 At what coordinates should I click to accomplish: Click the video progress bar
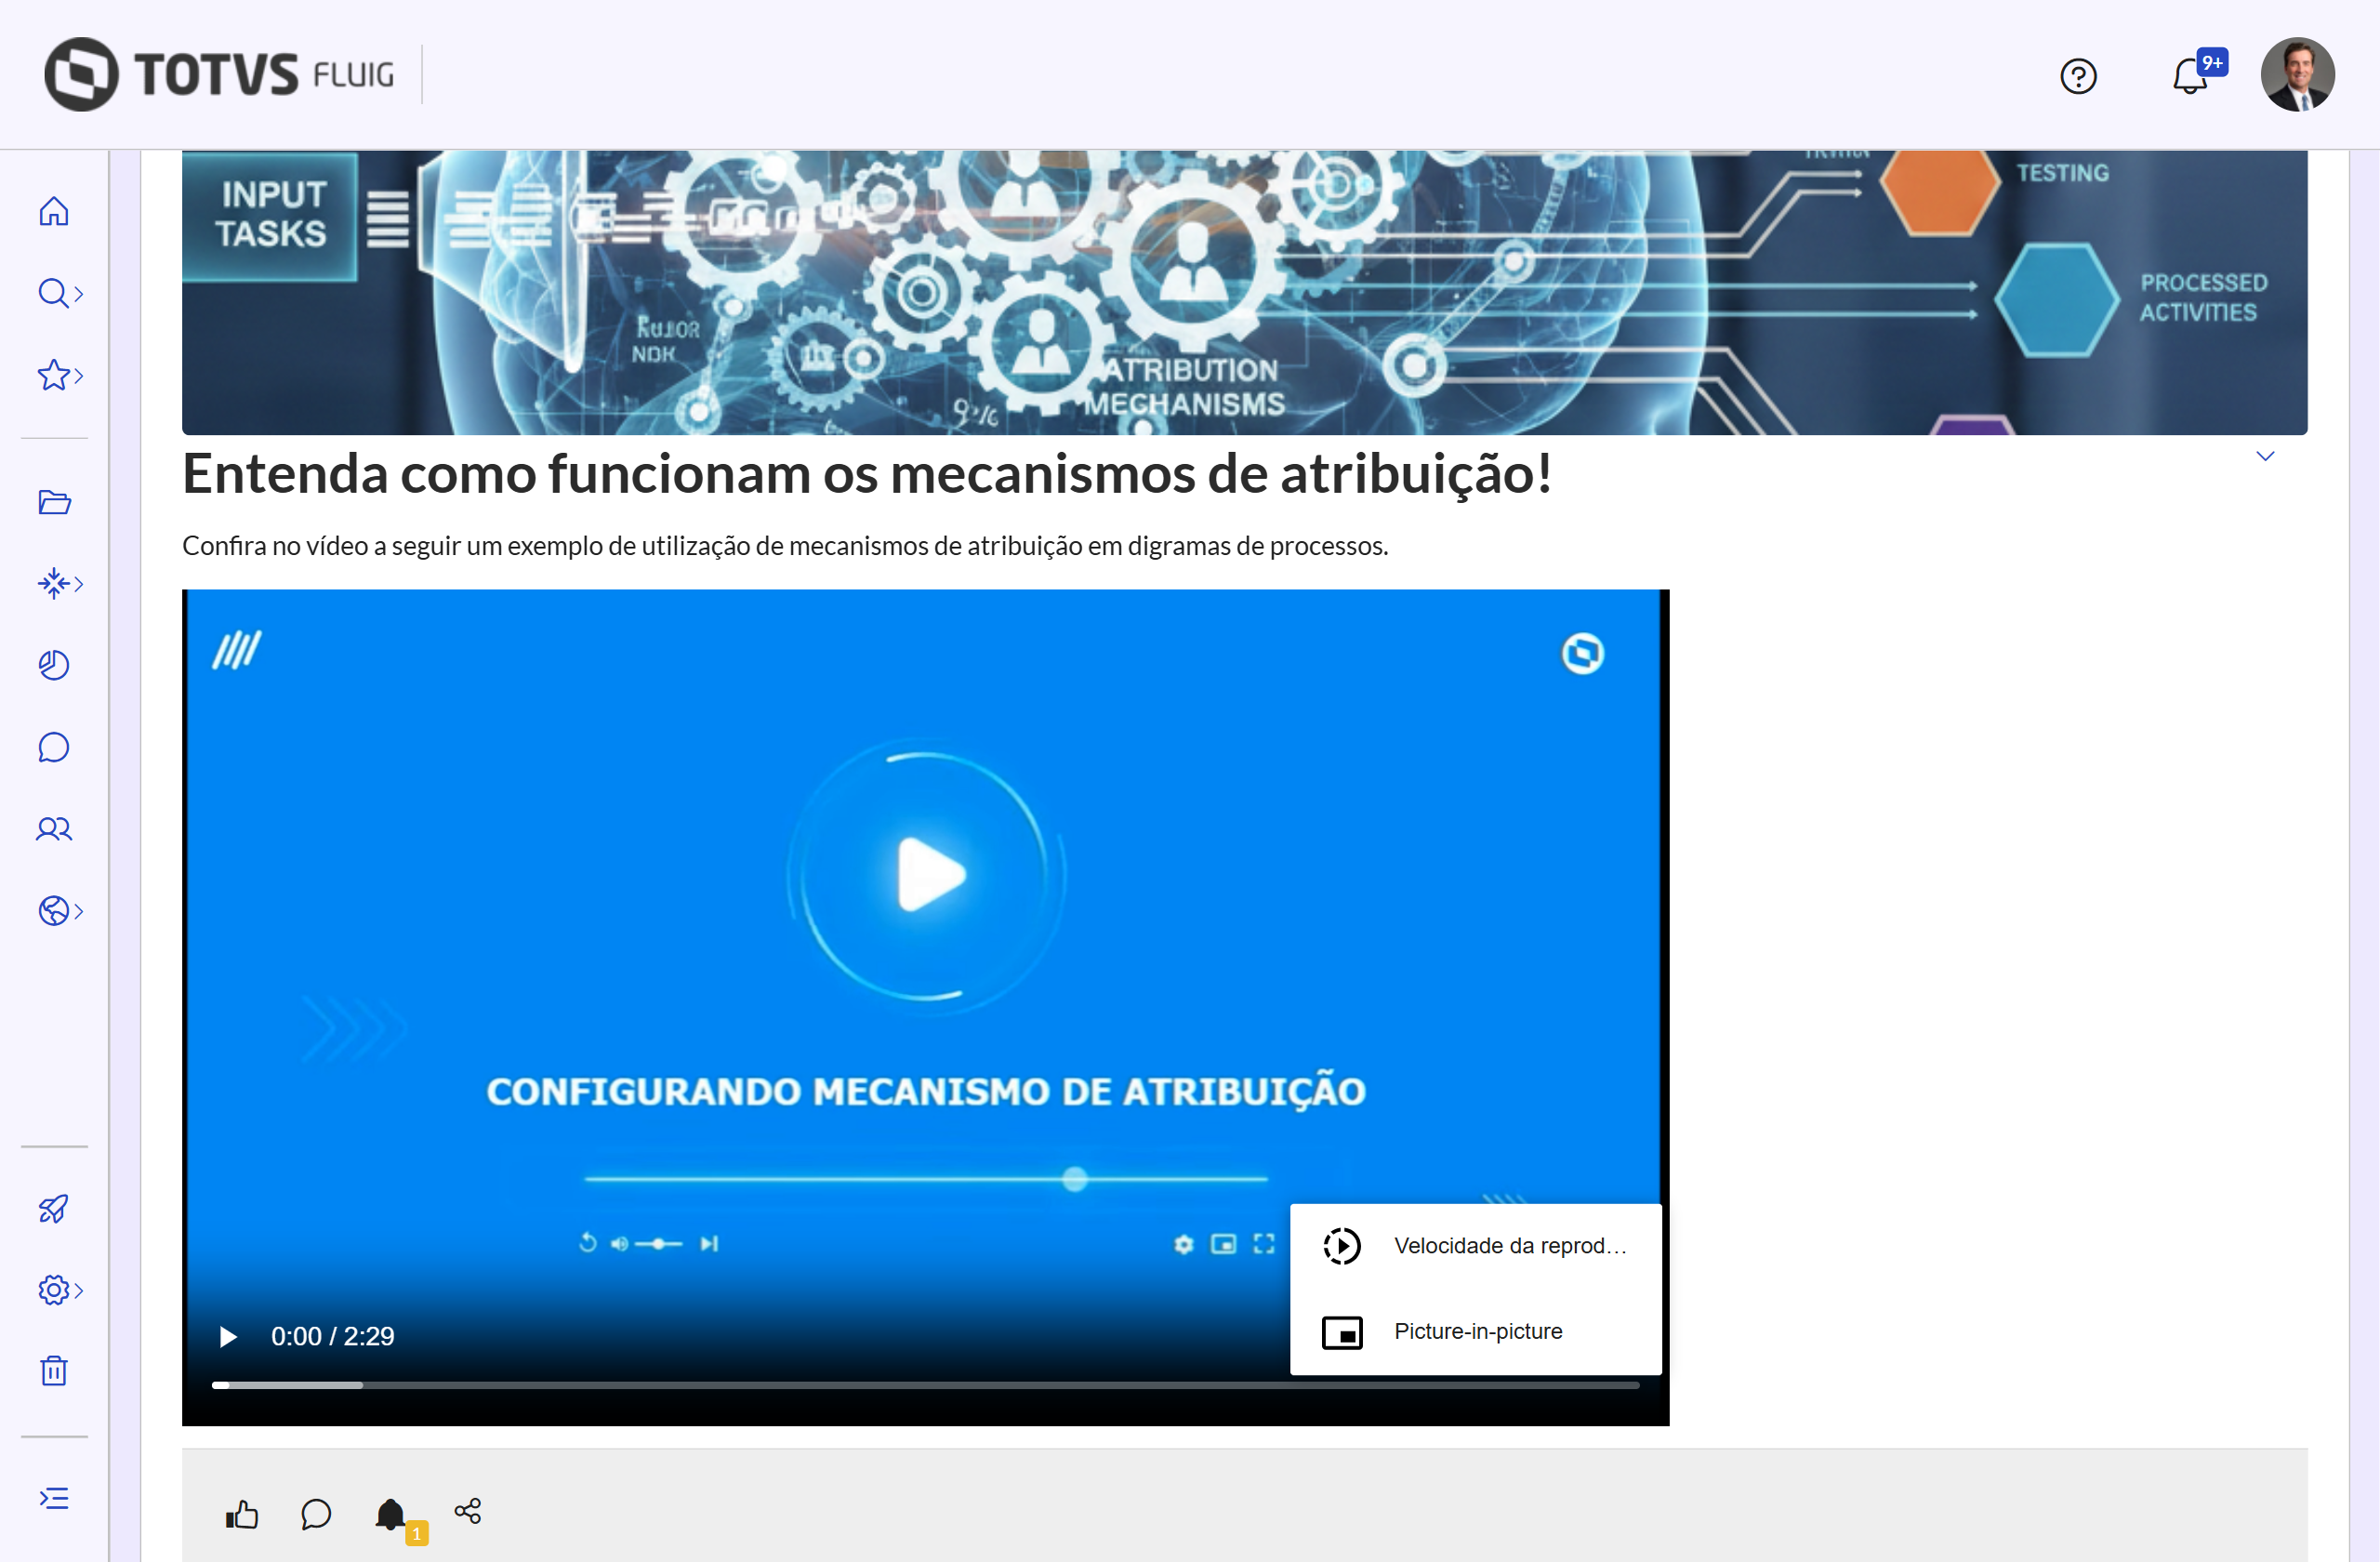pos(925,1385)
